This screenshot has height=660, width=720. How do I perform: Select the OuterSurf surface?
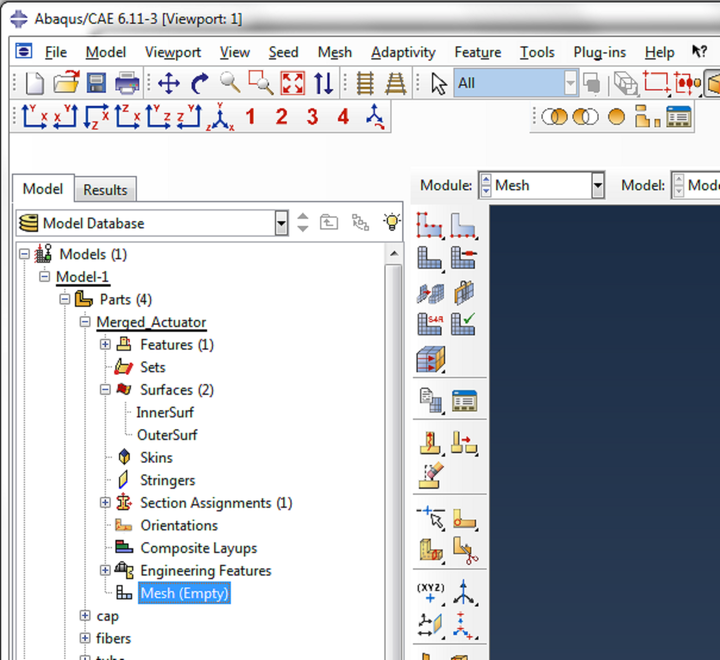point(167,435)
